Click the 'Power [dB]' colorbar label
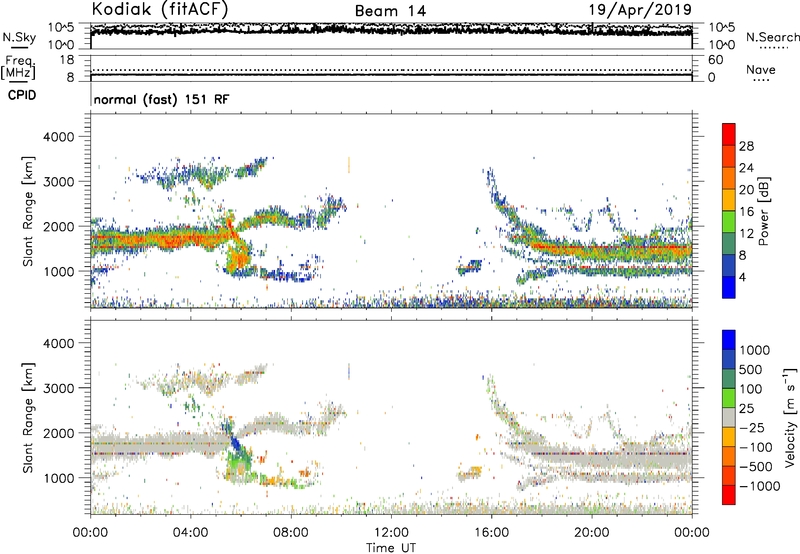The height and width of the screenshot is (554, 800). pos(763,211)
